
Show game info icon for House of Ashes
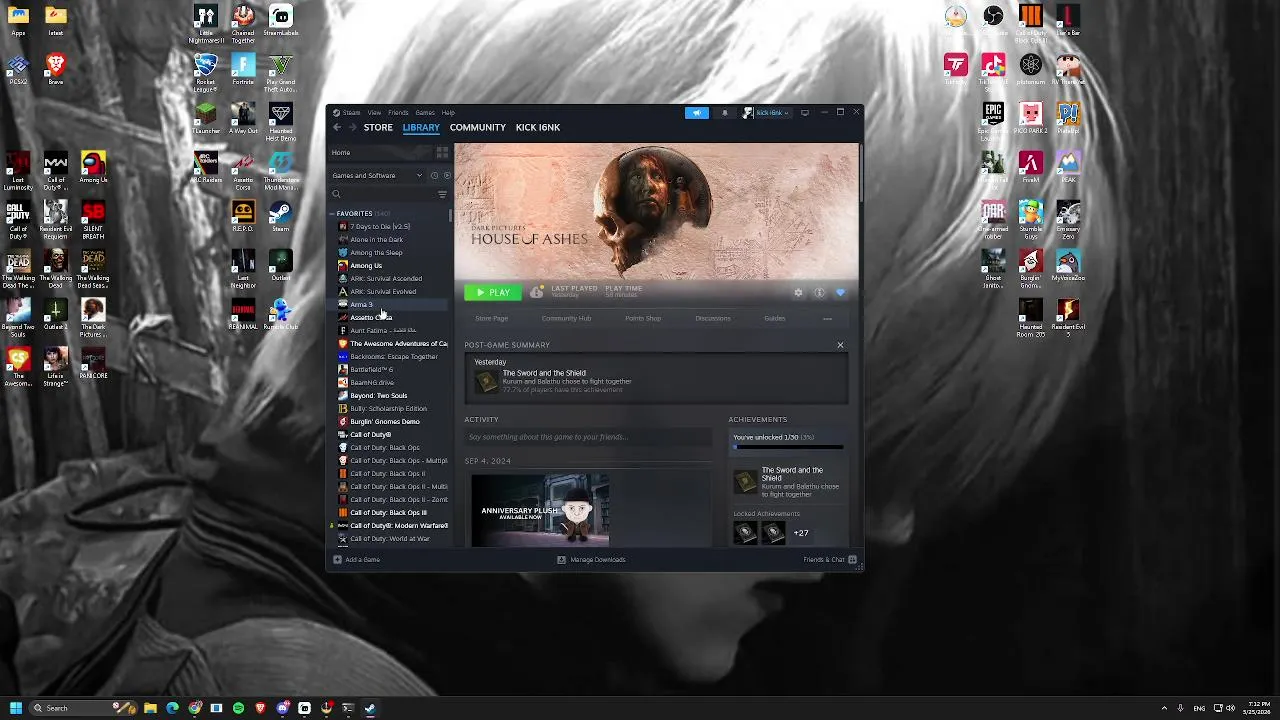click(x=819, y=292)
